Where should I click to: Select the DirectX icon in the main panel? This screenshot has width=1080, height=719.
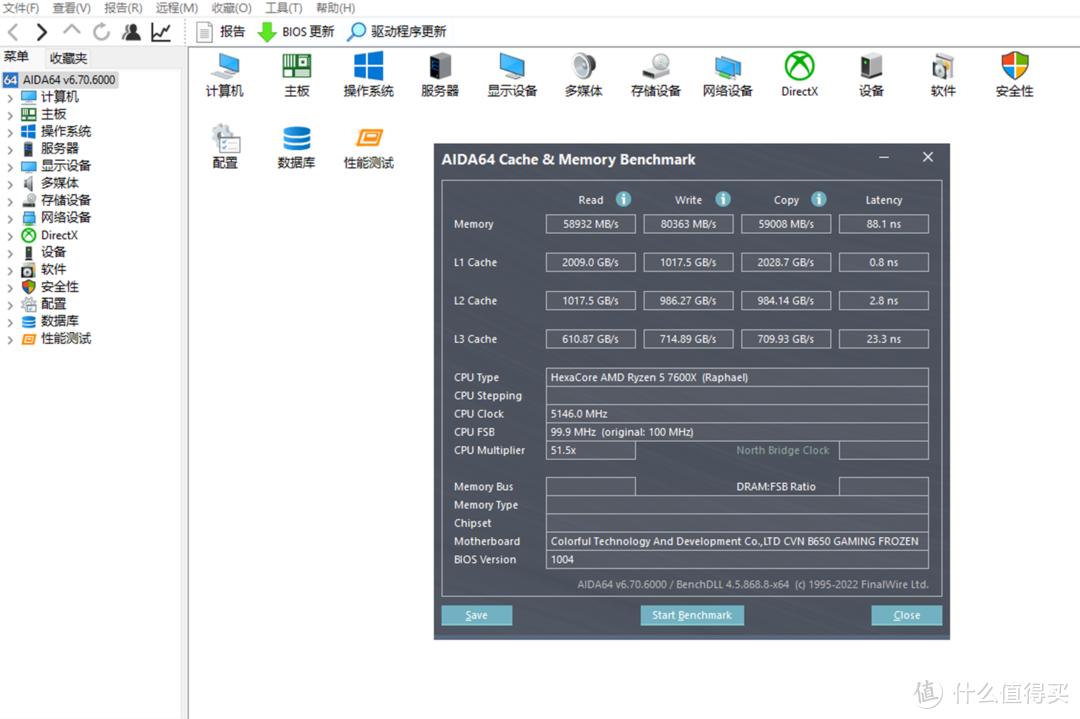pos(799,73)
